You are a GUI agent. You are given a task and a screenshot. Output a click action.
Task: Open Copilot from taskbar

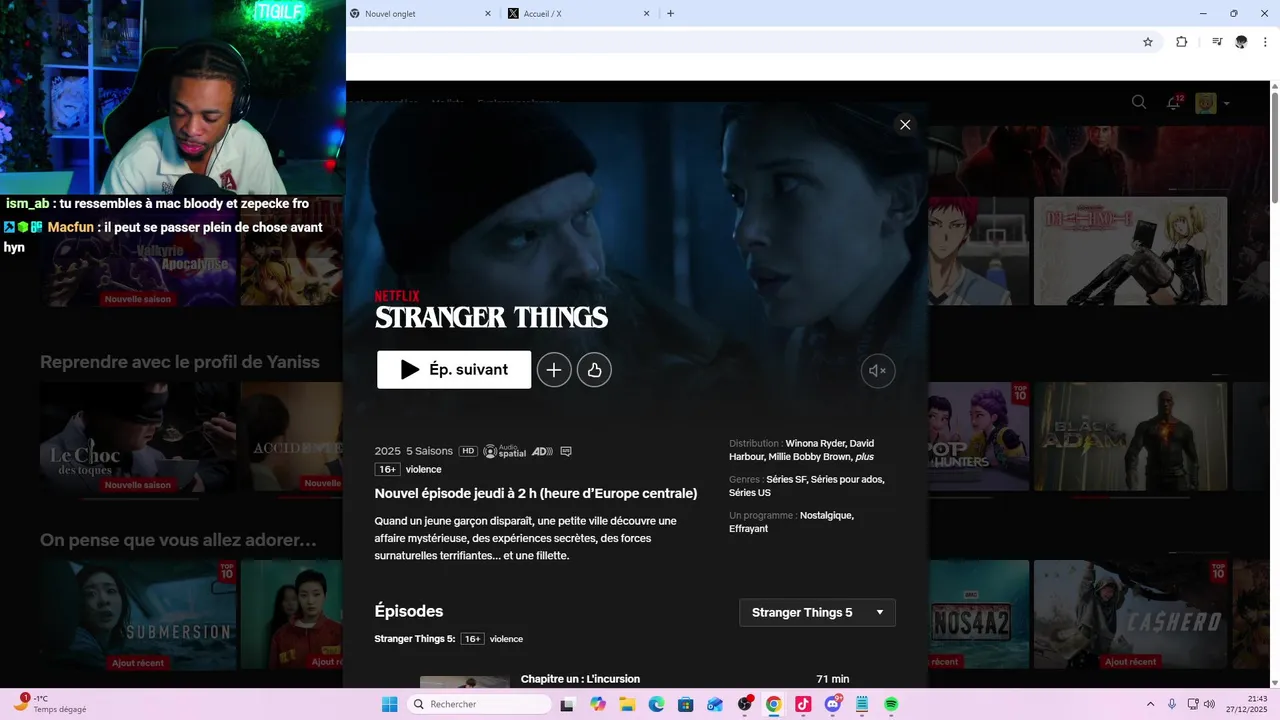pyautogui.click(x=598, y=704)
